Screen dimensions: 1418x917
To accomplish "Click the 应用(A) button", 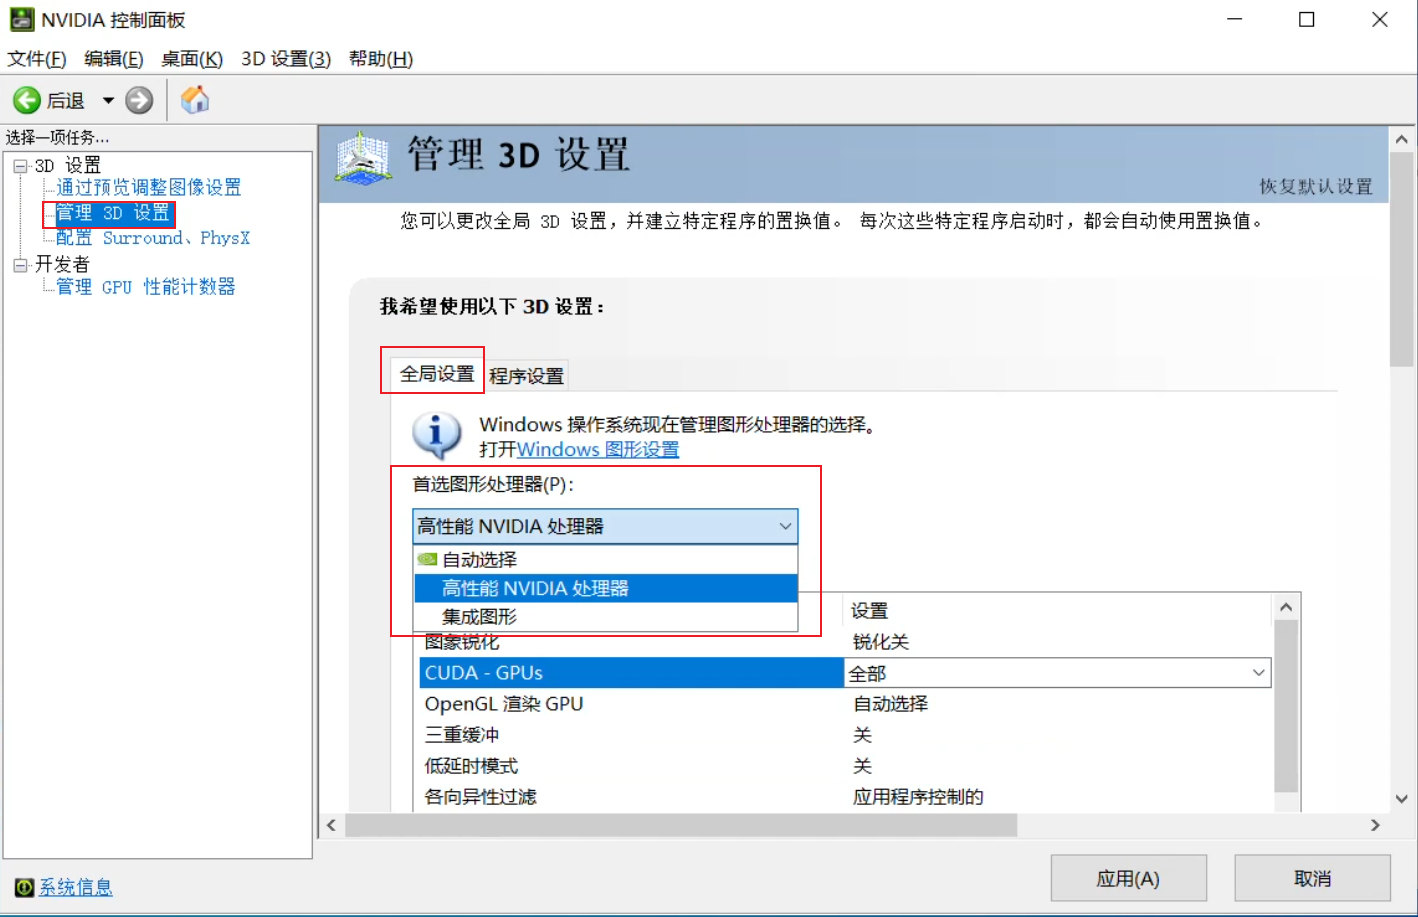I will point(1128,877).
